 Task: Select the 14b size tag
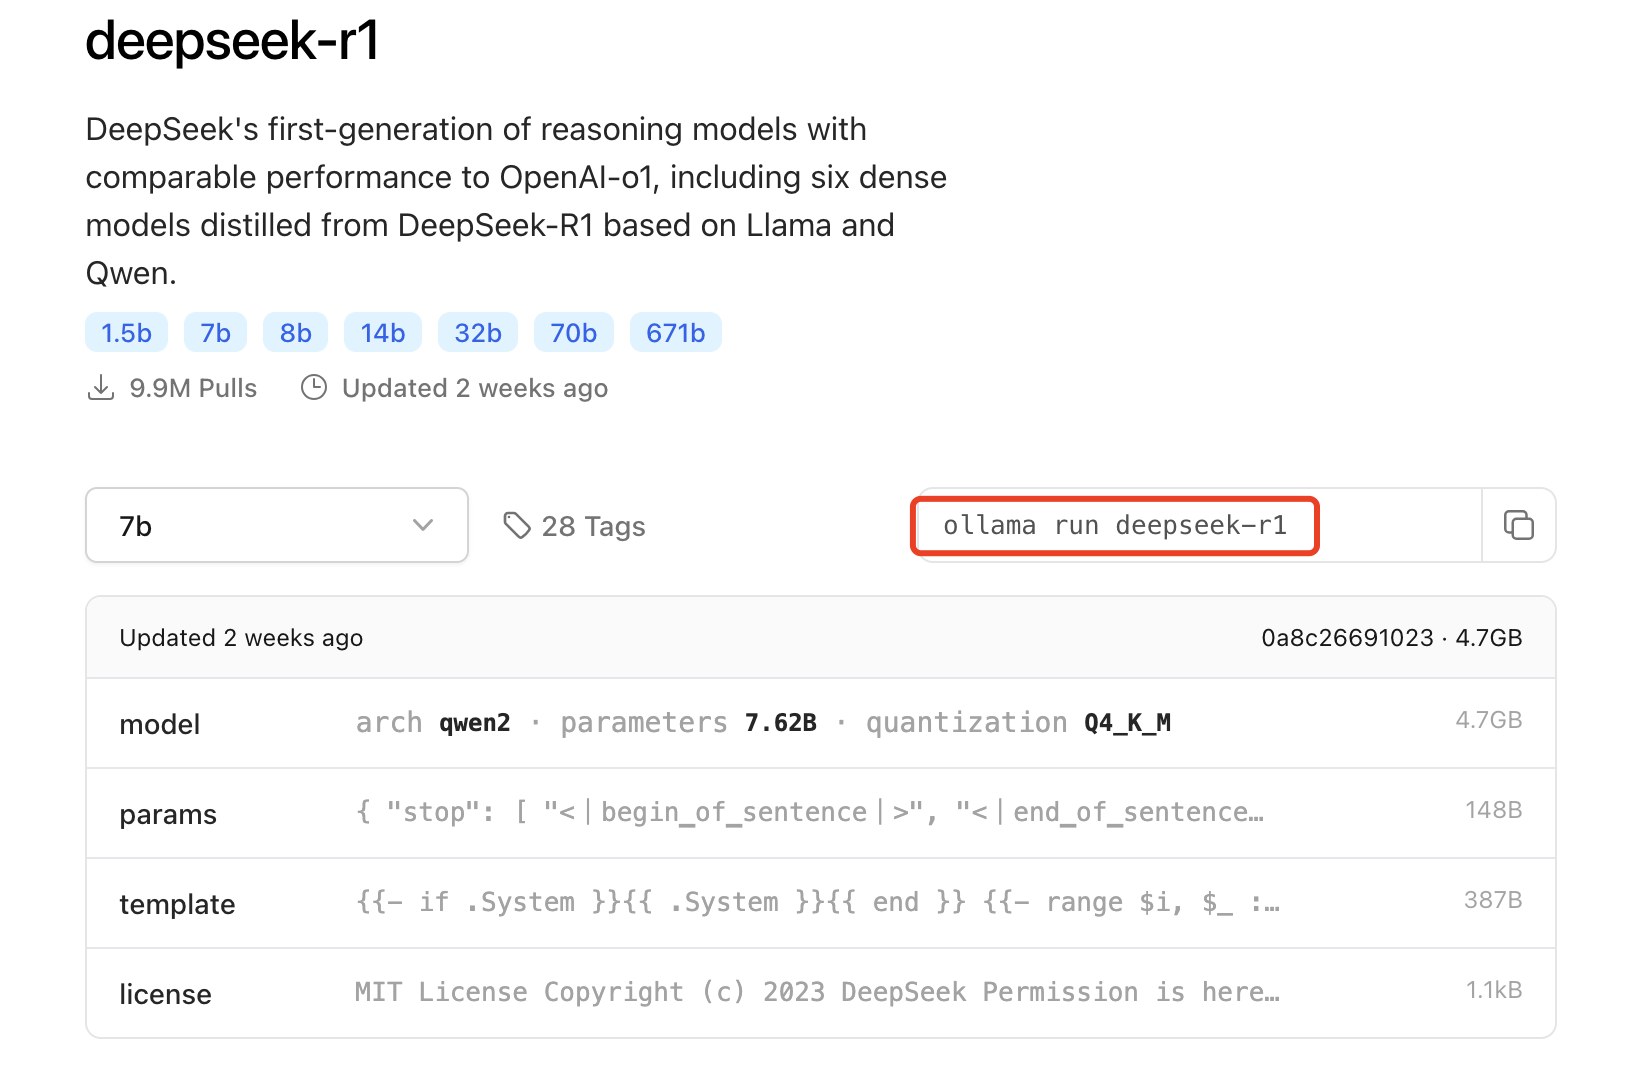(383, 333)
